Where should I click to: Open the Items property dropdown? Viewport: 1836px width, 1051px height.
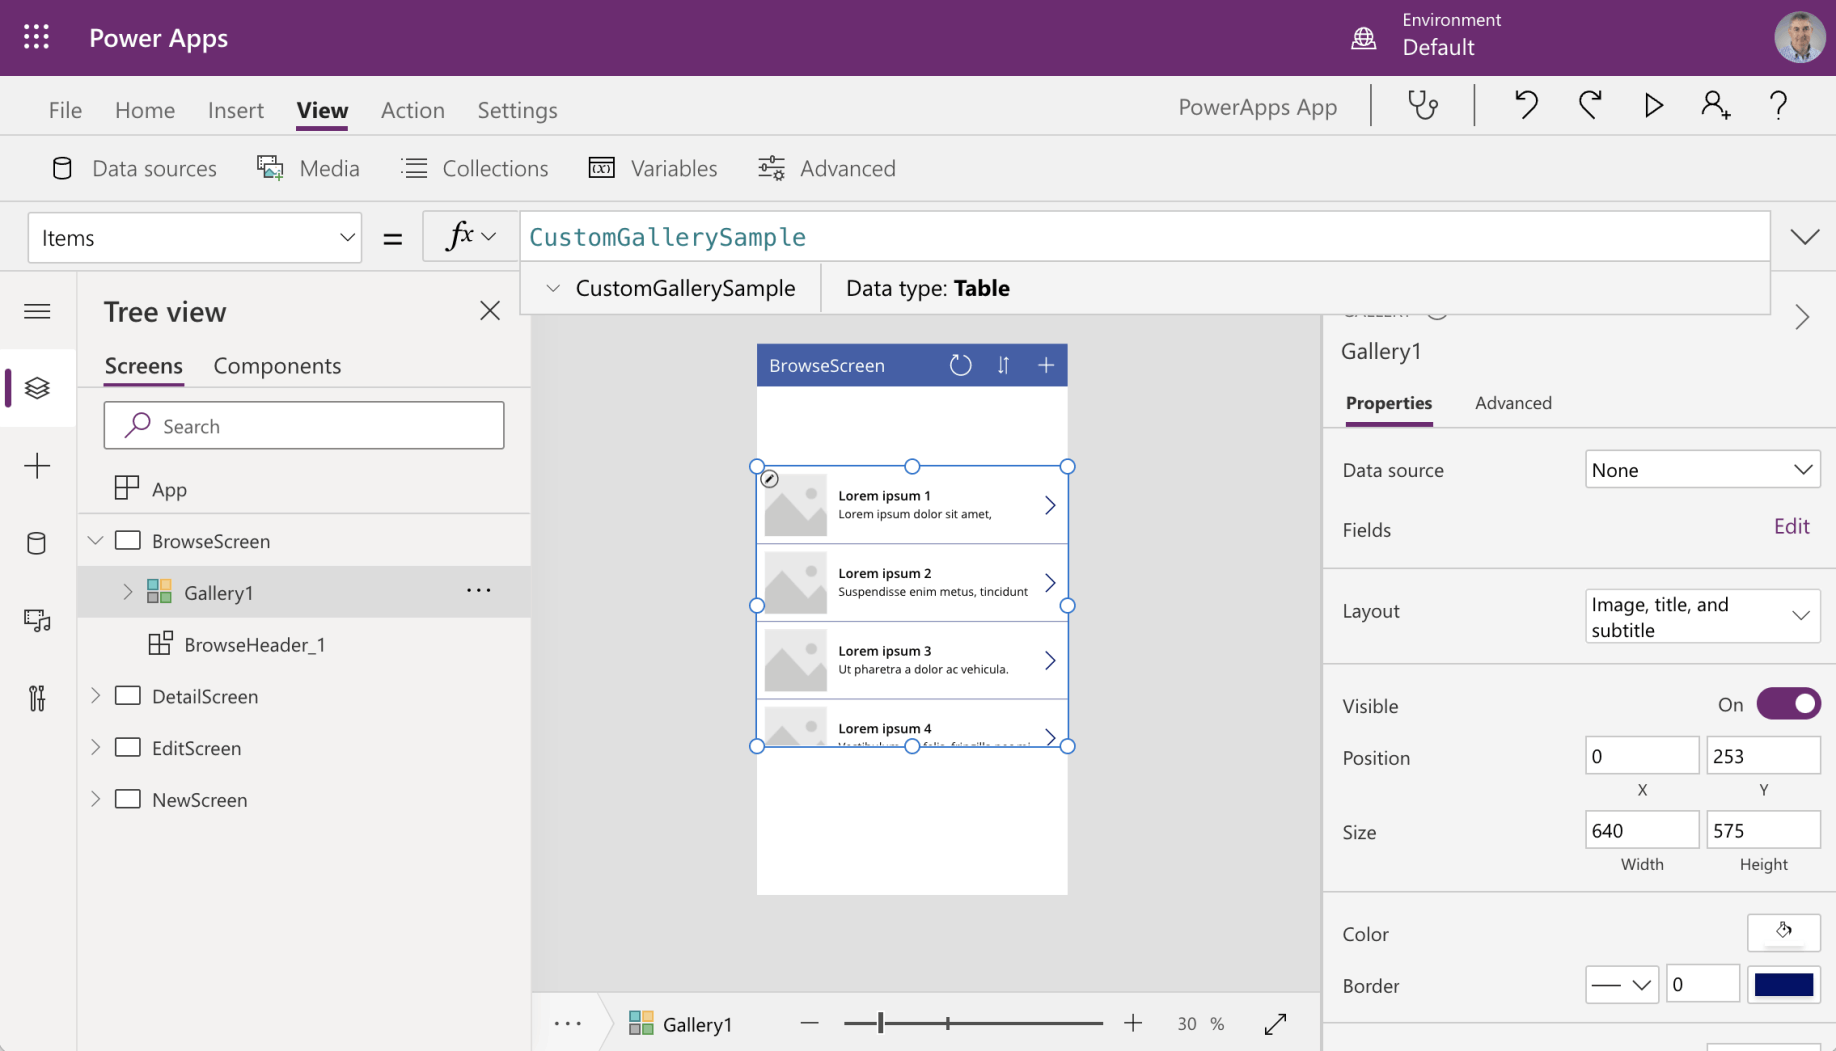point(195,238)
